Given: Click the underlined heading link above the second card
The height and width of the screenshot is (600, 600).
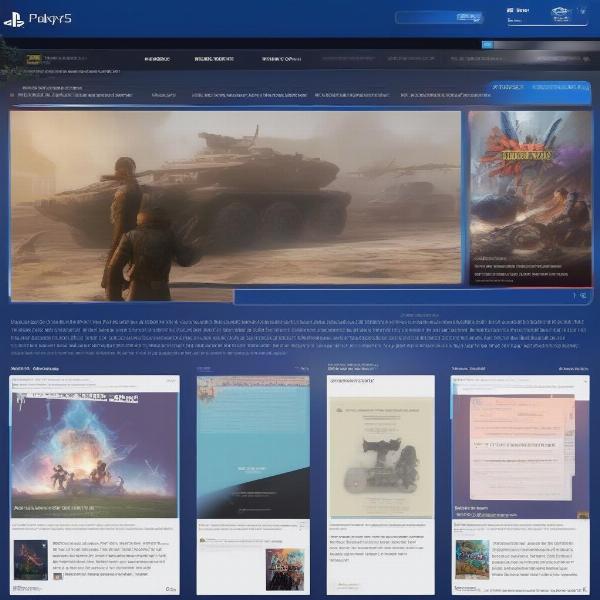Looking at the screenshot, I should pyautogui.click(x=204, y=368).
